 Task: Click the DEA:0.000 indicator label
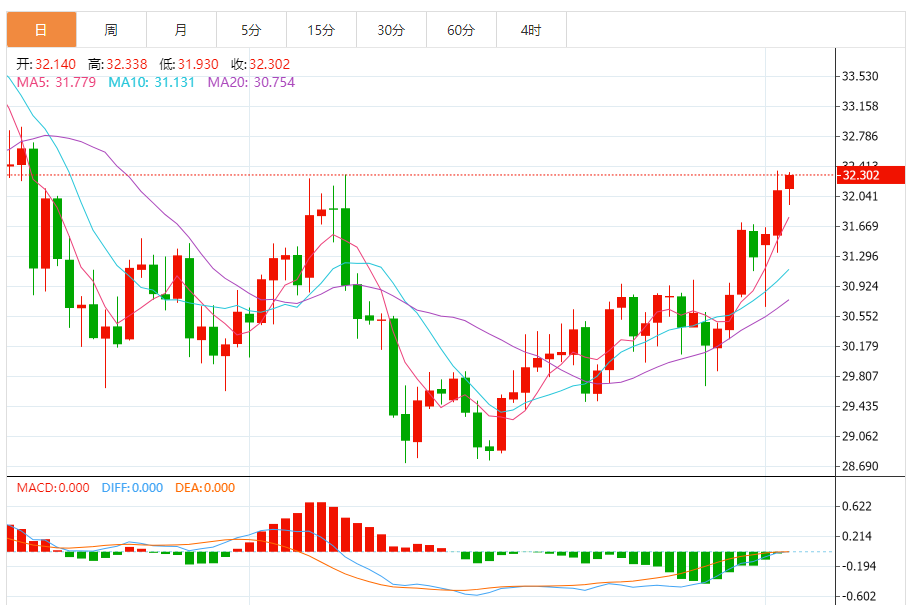205,488
